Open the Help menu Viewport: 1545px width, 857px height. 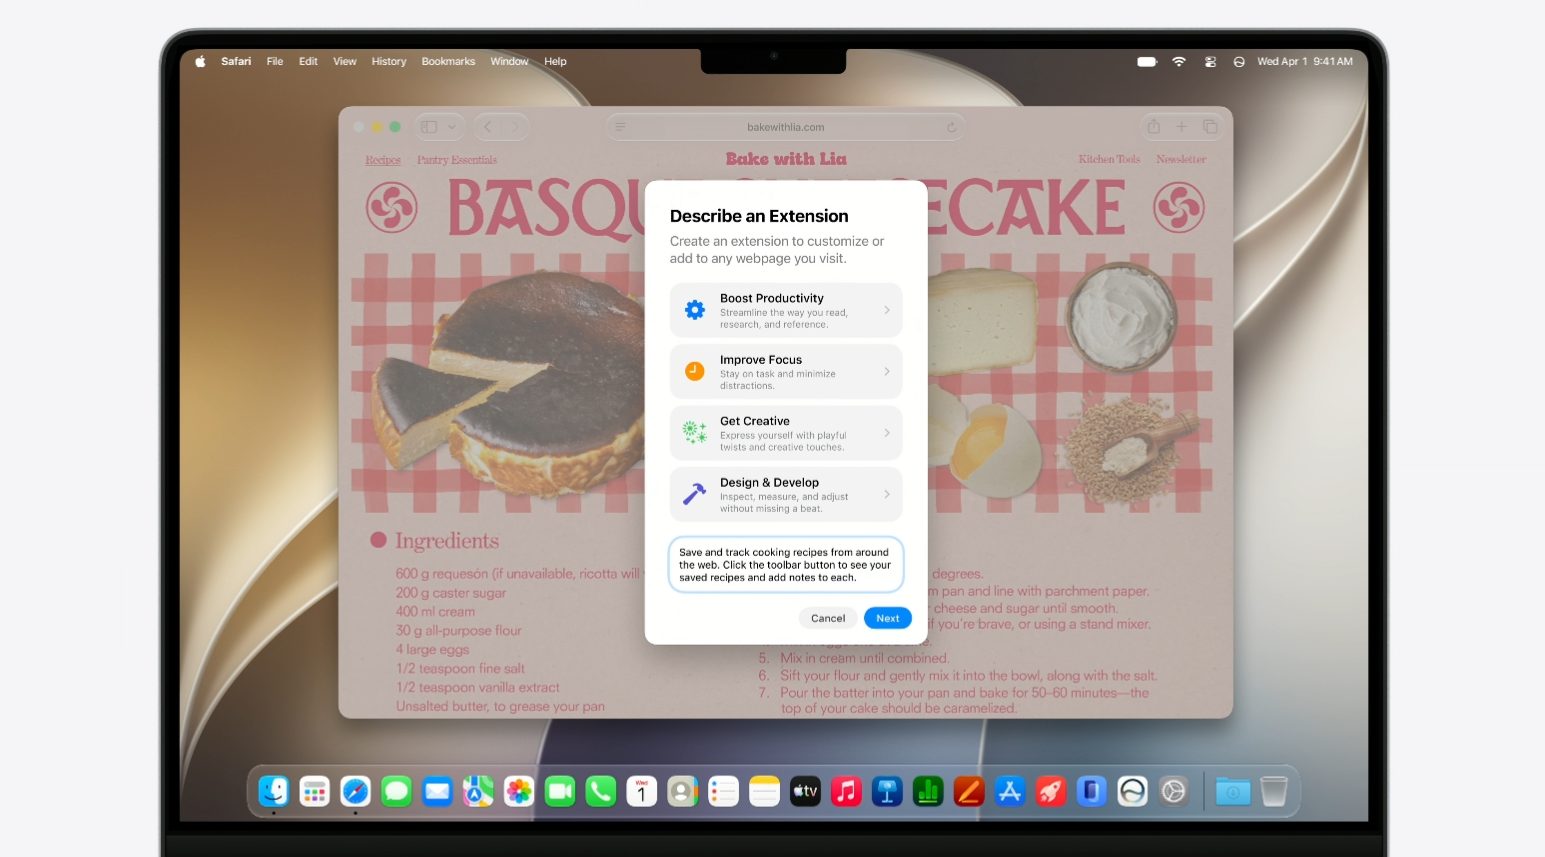point(555,61)
